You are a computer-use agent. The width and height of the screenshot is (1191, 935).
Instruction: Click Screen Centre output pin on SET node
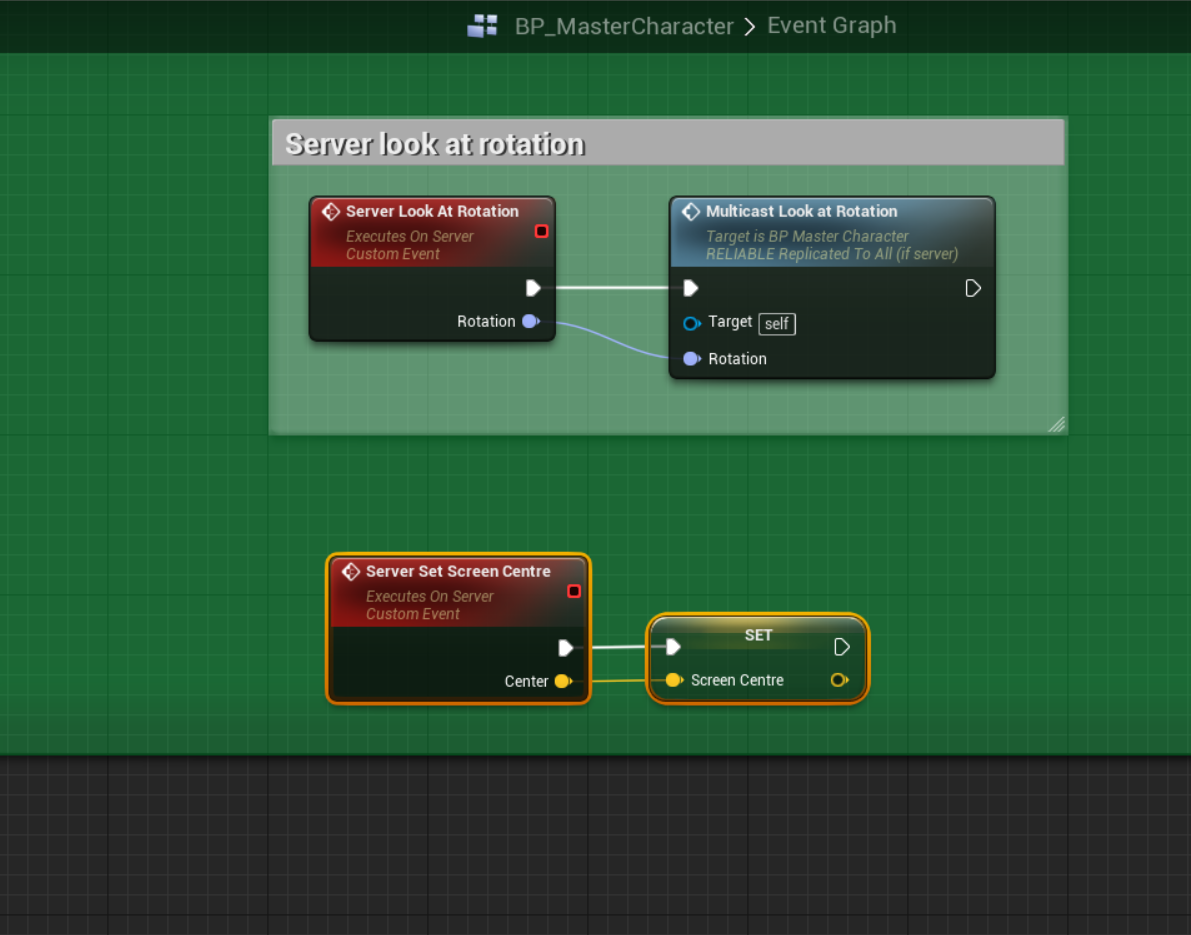839,680
